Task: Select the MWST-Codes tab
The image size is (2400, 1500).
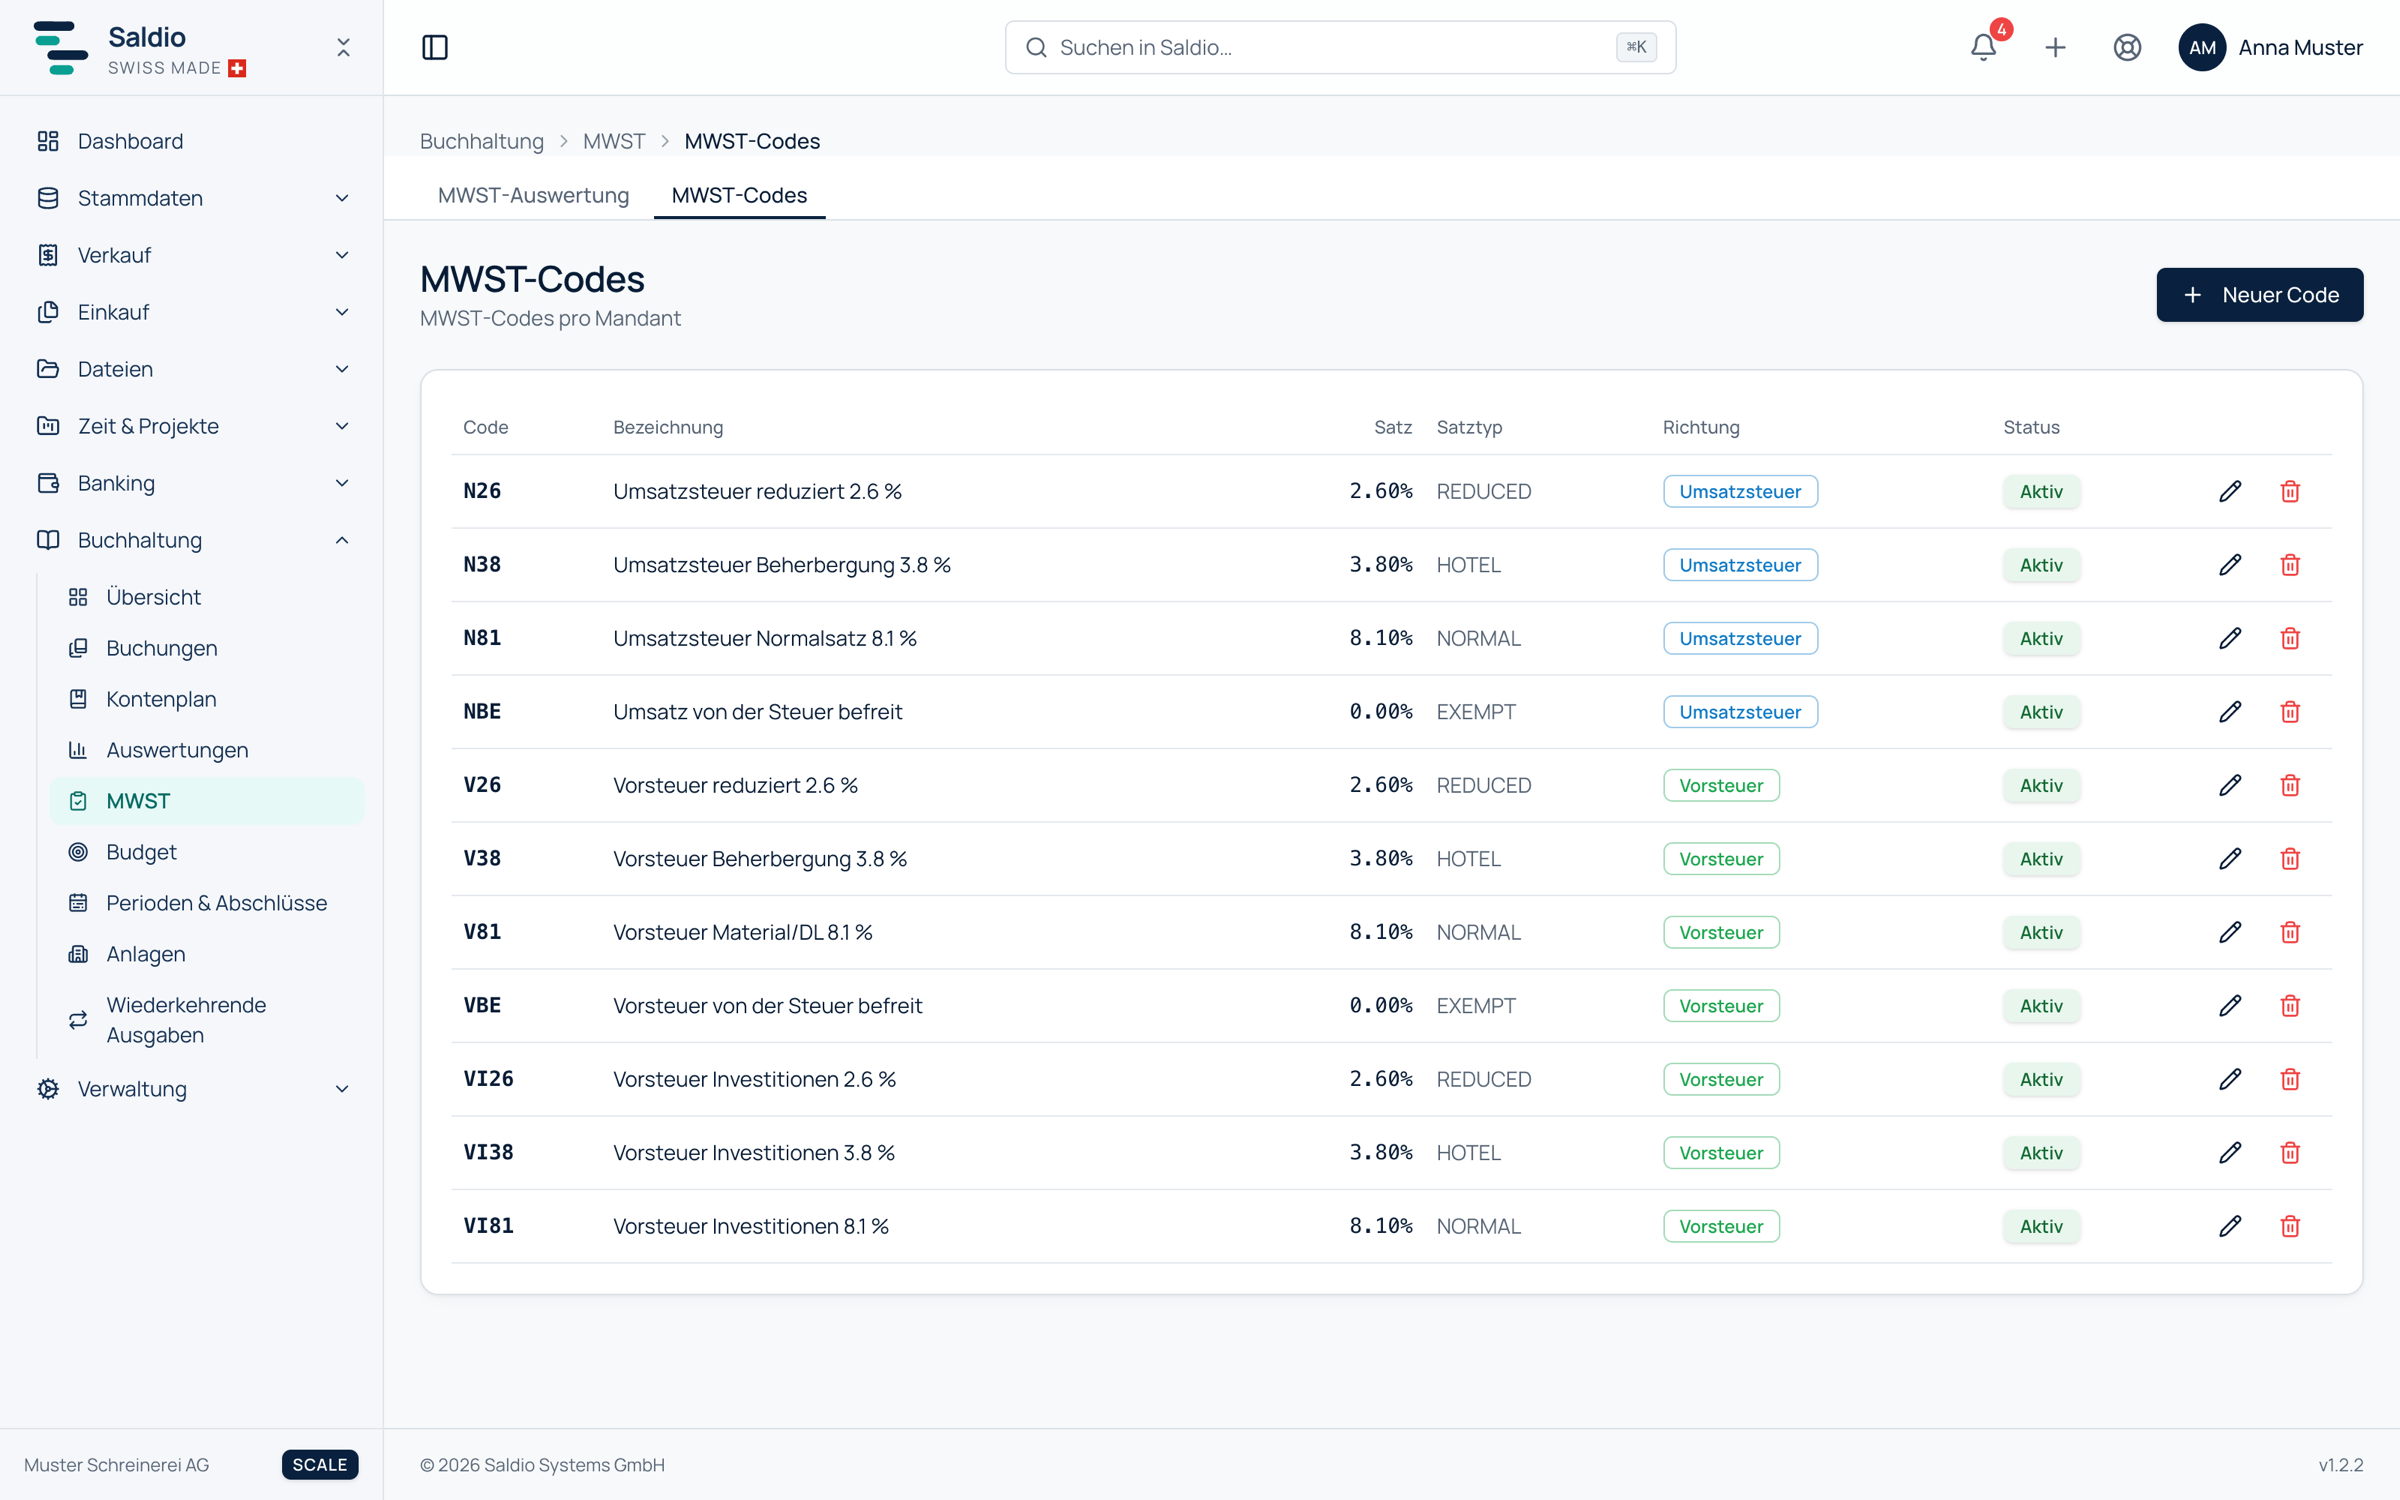Action: [739, 195]
